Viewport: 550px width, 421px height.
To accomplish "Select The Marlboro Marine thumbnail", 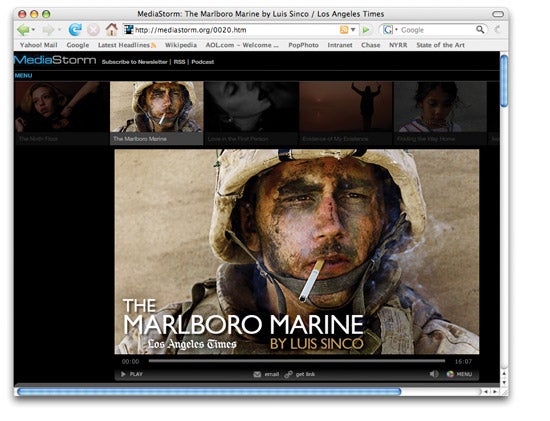I will tap(156, 113).
